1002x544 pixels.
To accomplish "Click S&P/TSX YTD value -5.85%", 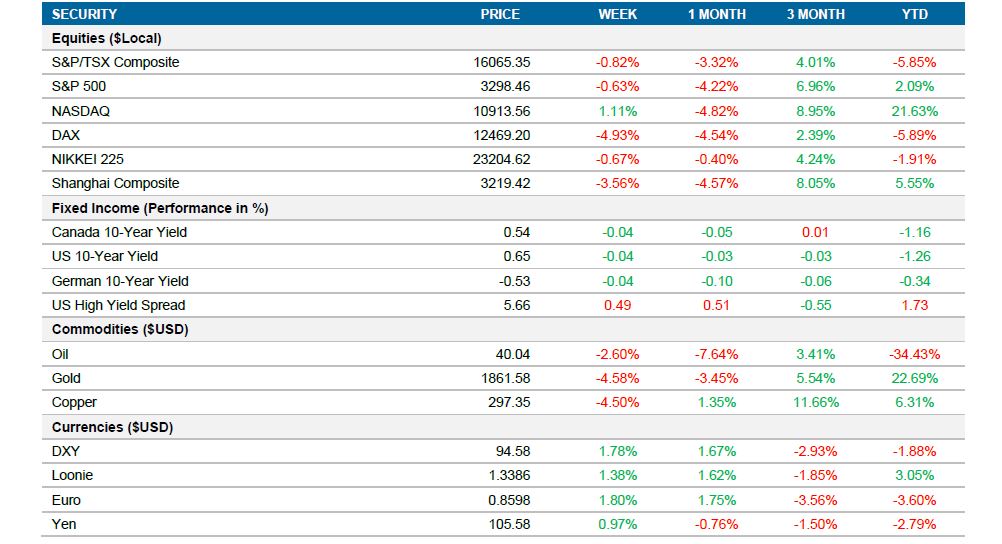I will pos(914,63).
